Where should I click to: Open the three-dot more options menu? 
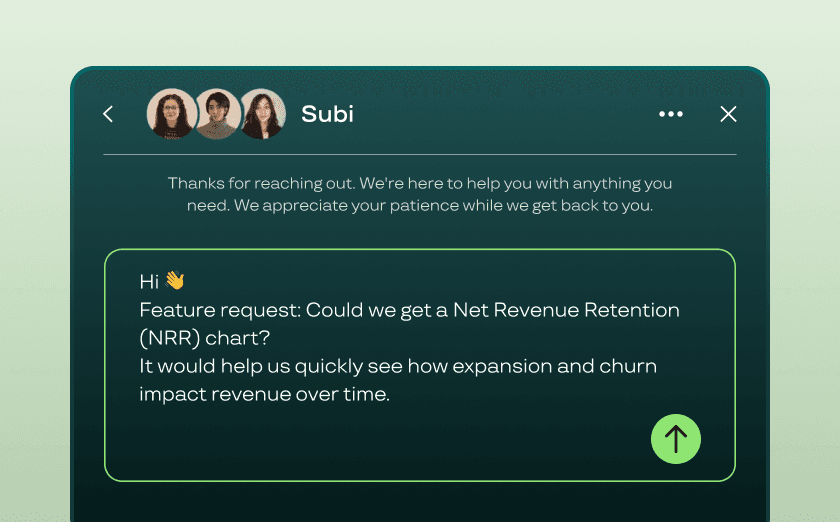point(671,114)
